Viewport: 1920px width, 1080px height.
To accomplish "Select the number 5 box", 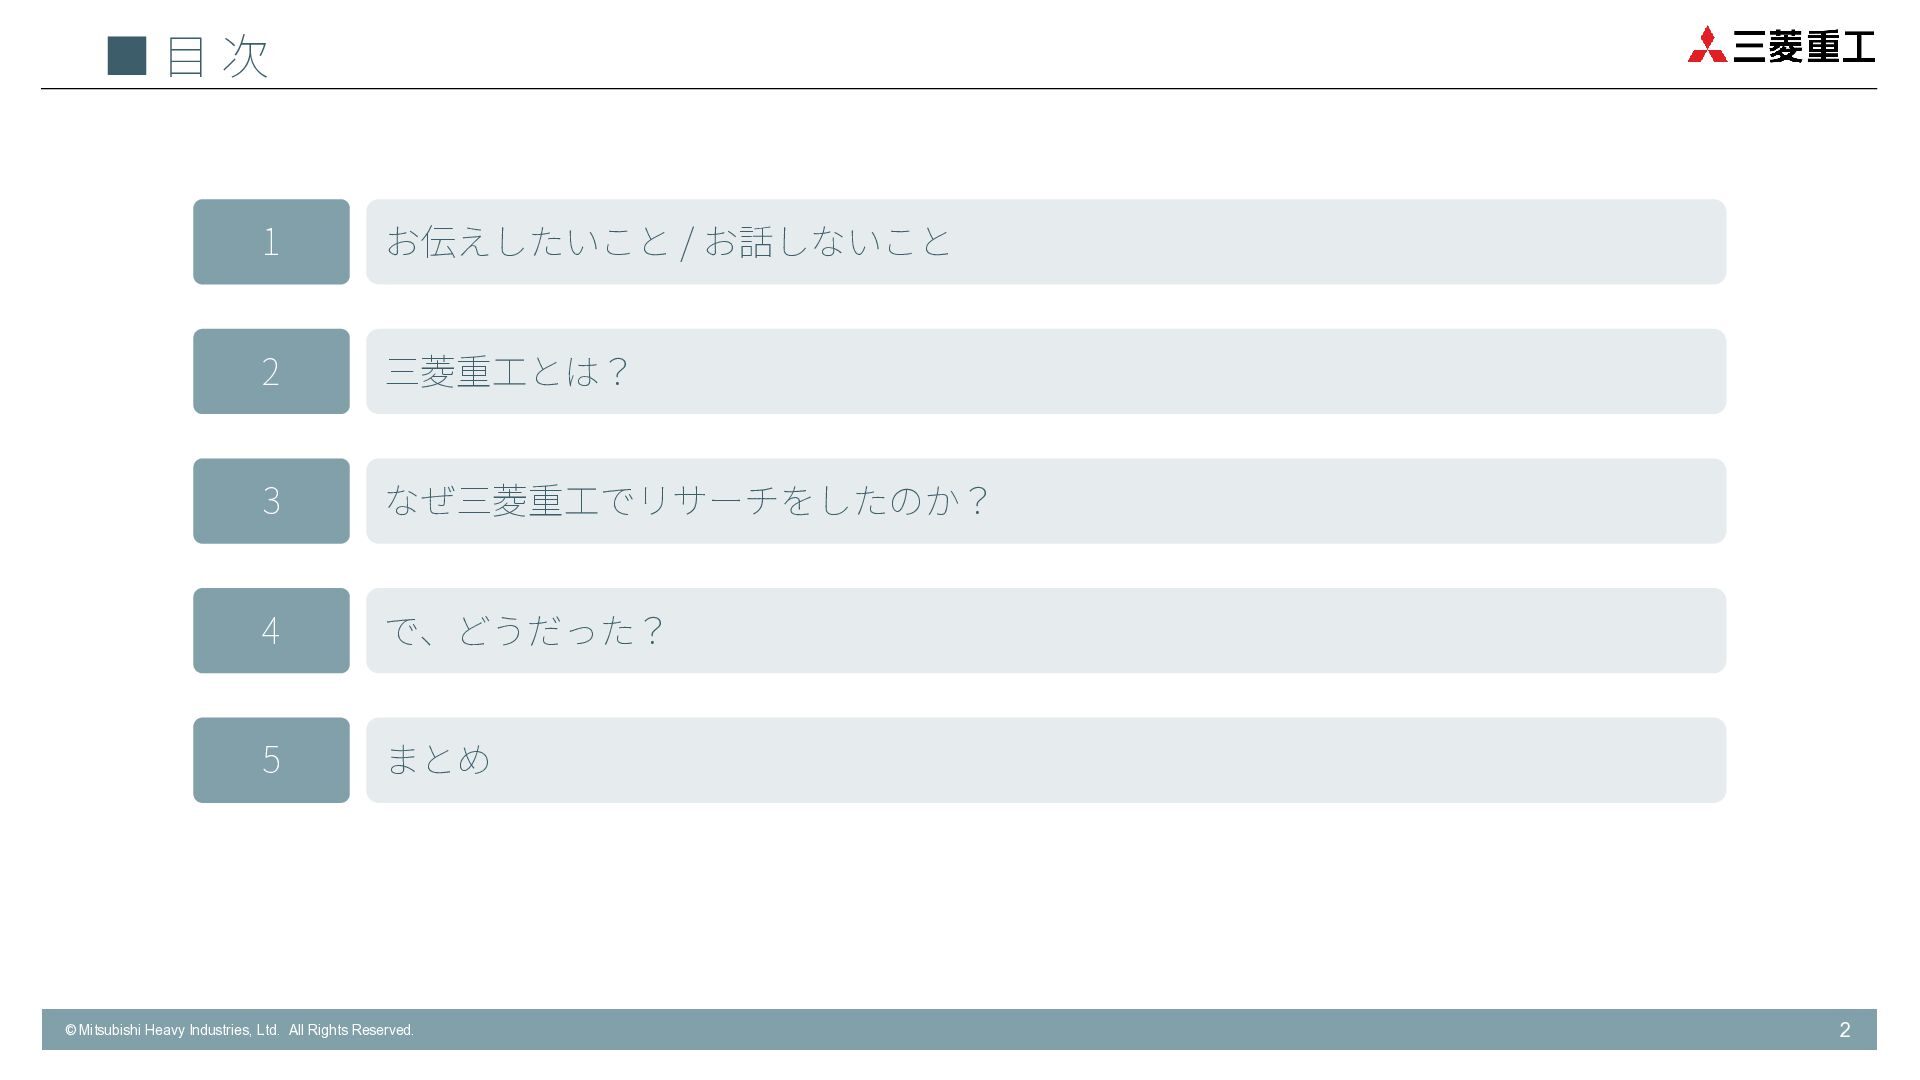I will coord(271,760).
